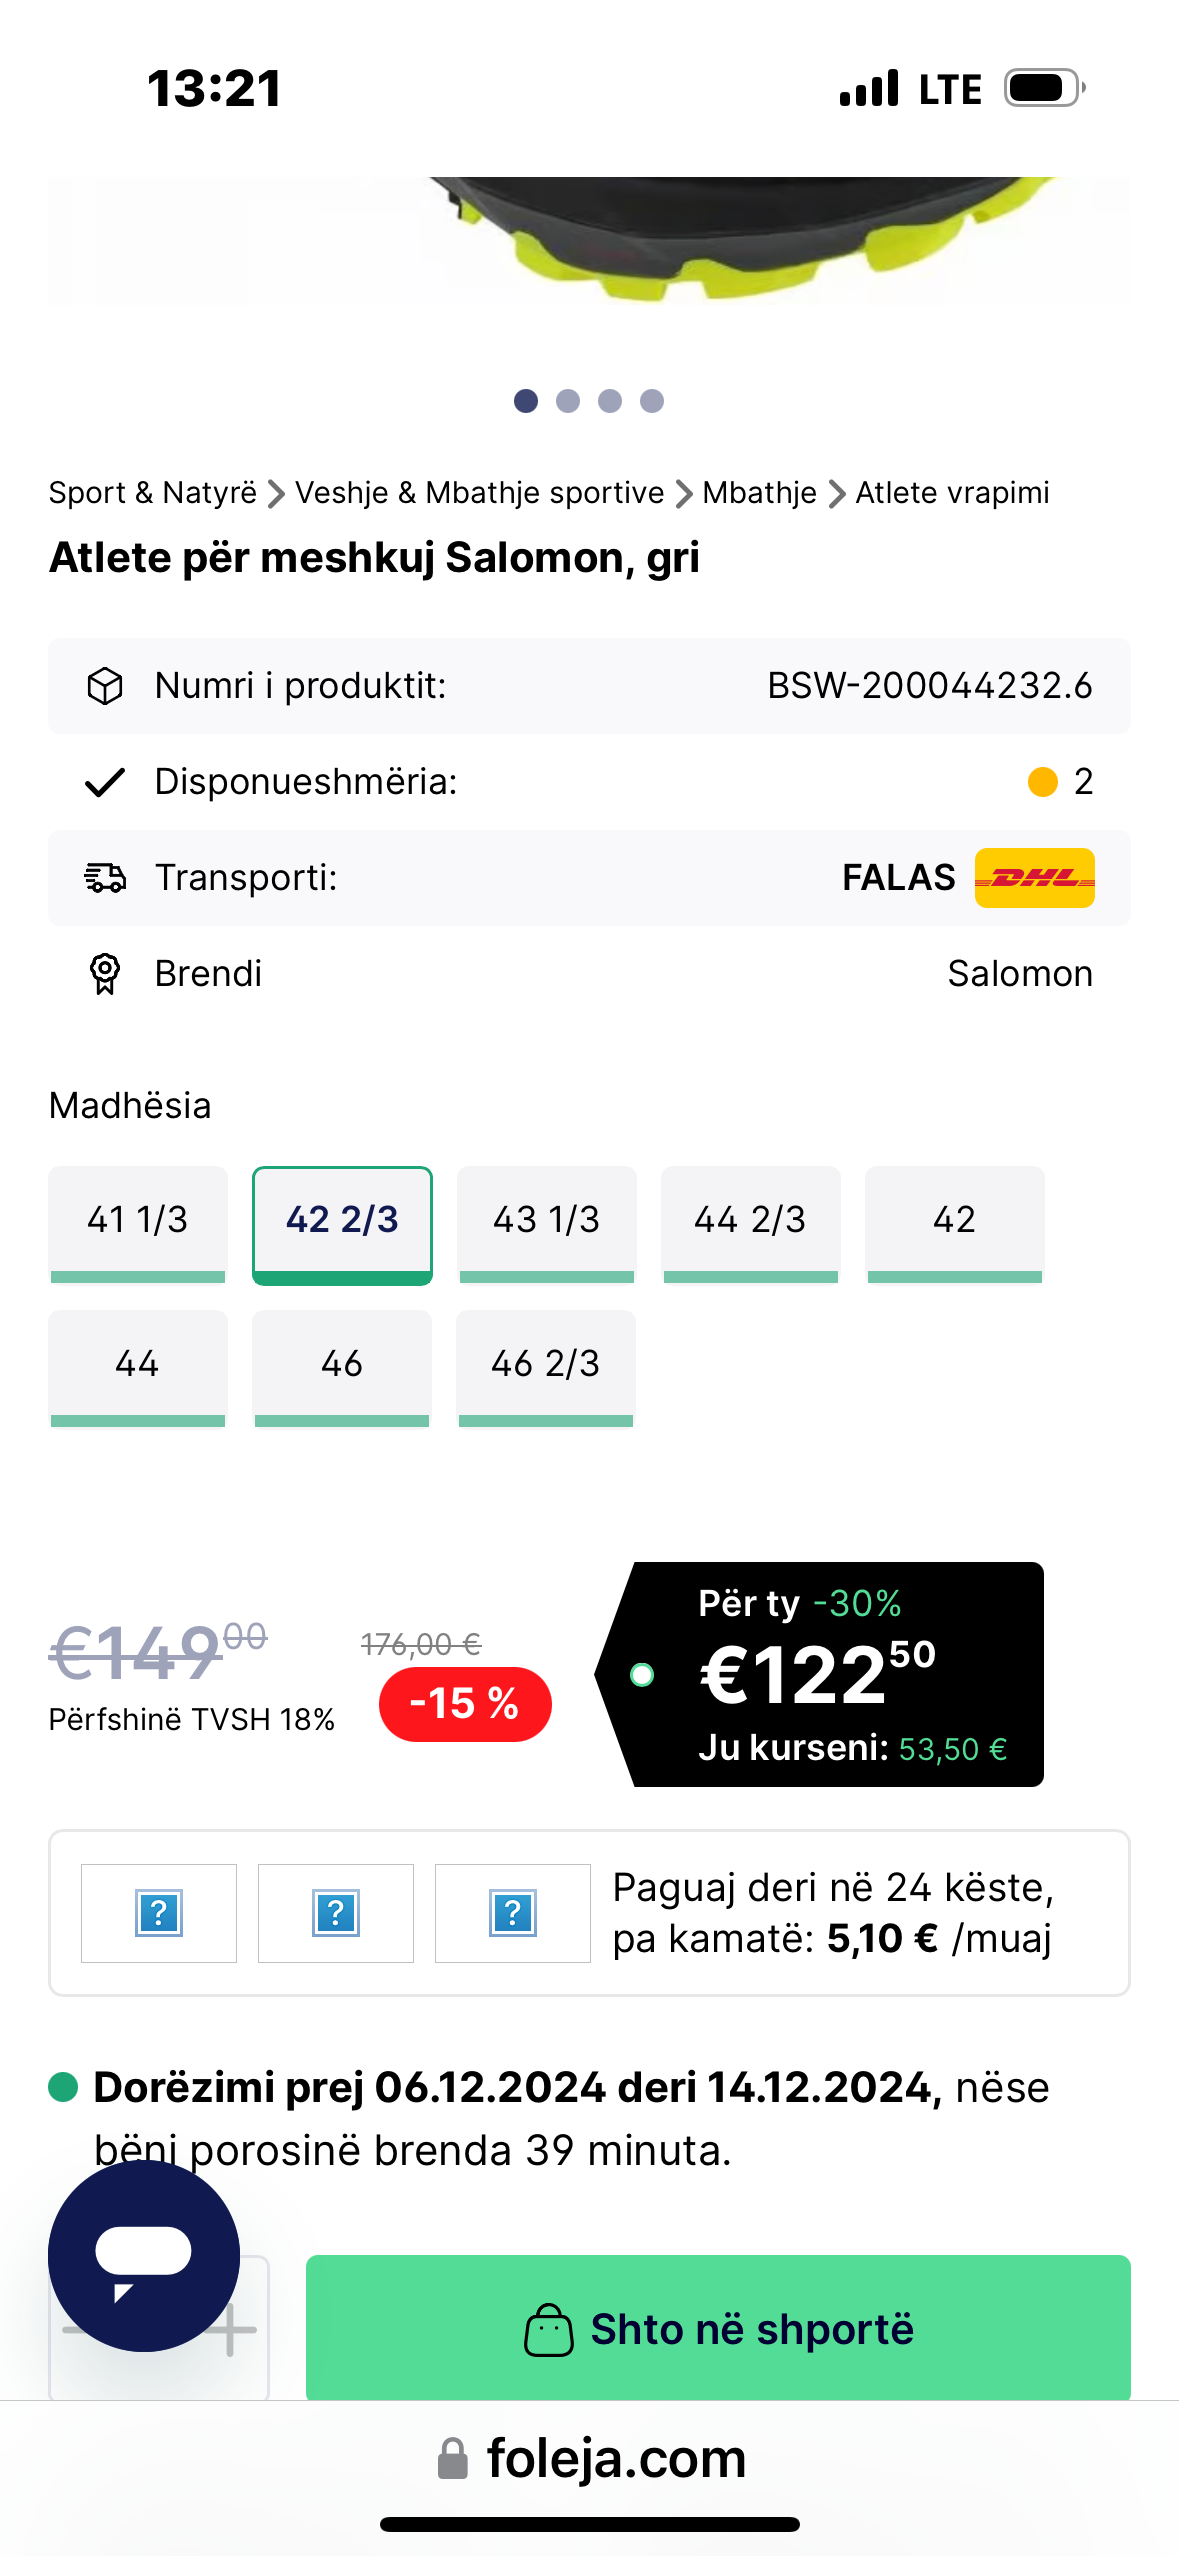Navigate to Mbathje breadcrumb
The height and width of the screenshot is (2556, 1179).
click(x=759, y=493)
